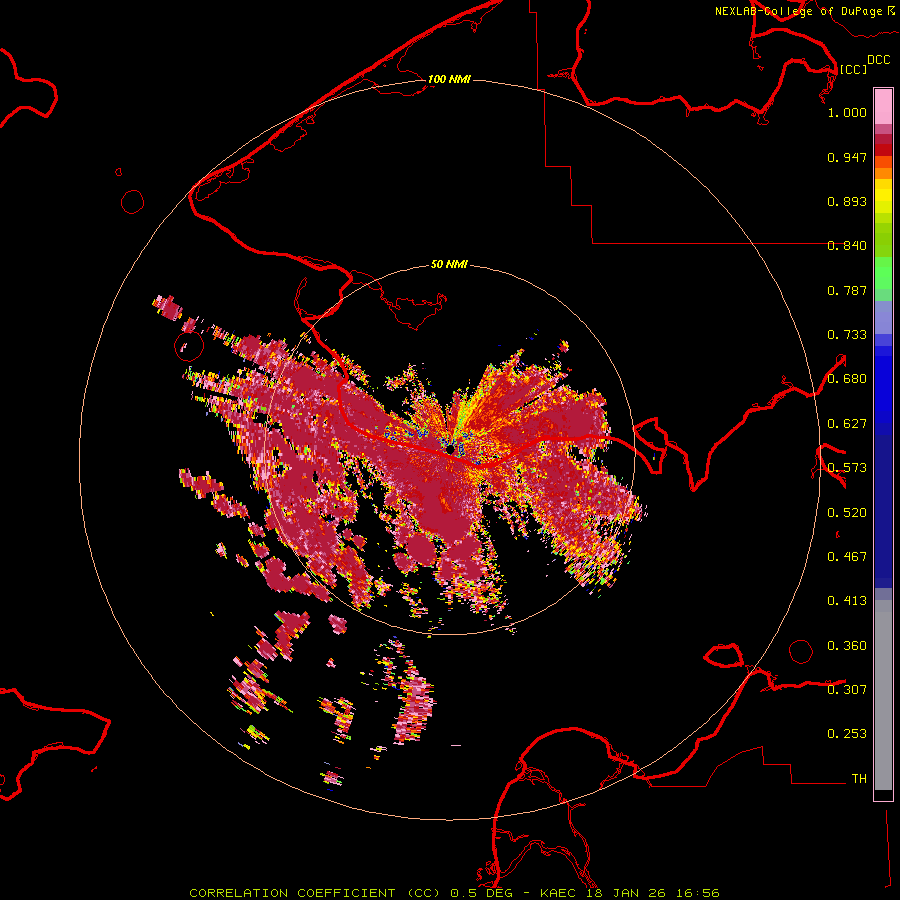
Task: Click the TH threshold label
Action: point(859,778)
